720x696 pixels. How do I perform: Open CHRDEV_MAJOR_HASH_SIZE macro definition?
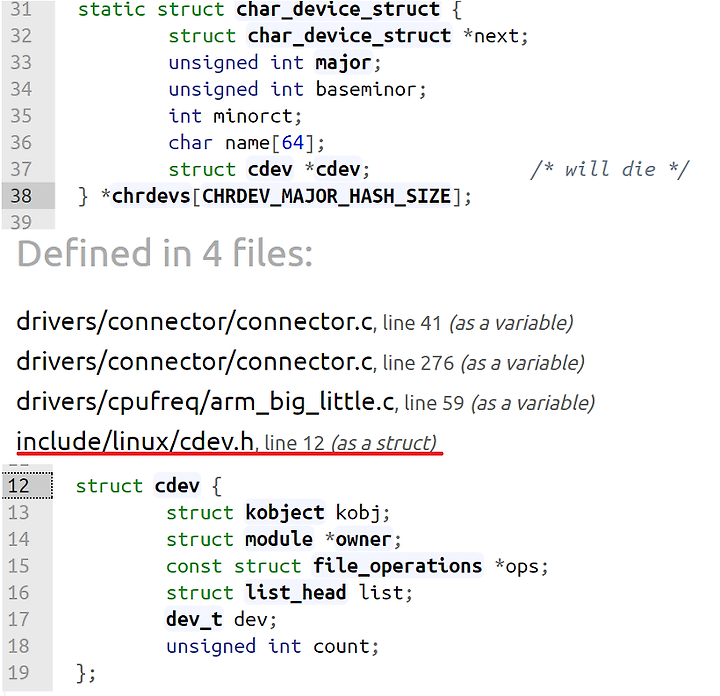click(326, 196)
